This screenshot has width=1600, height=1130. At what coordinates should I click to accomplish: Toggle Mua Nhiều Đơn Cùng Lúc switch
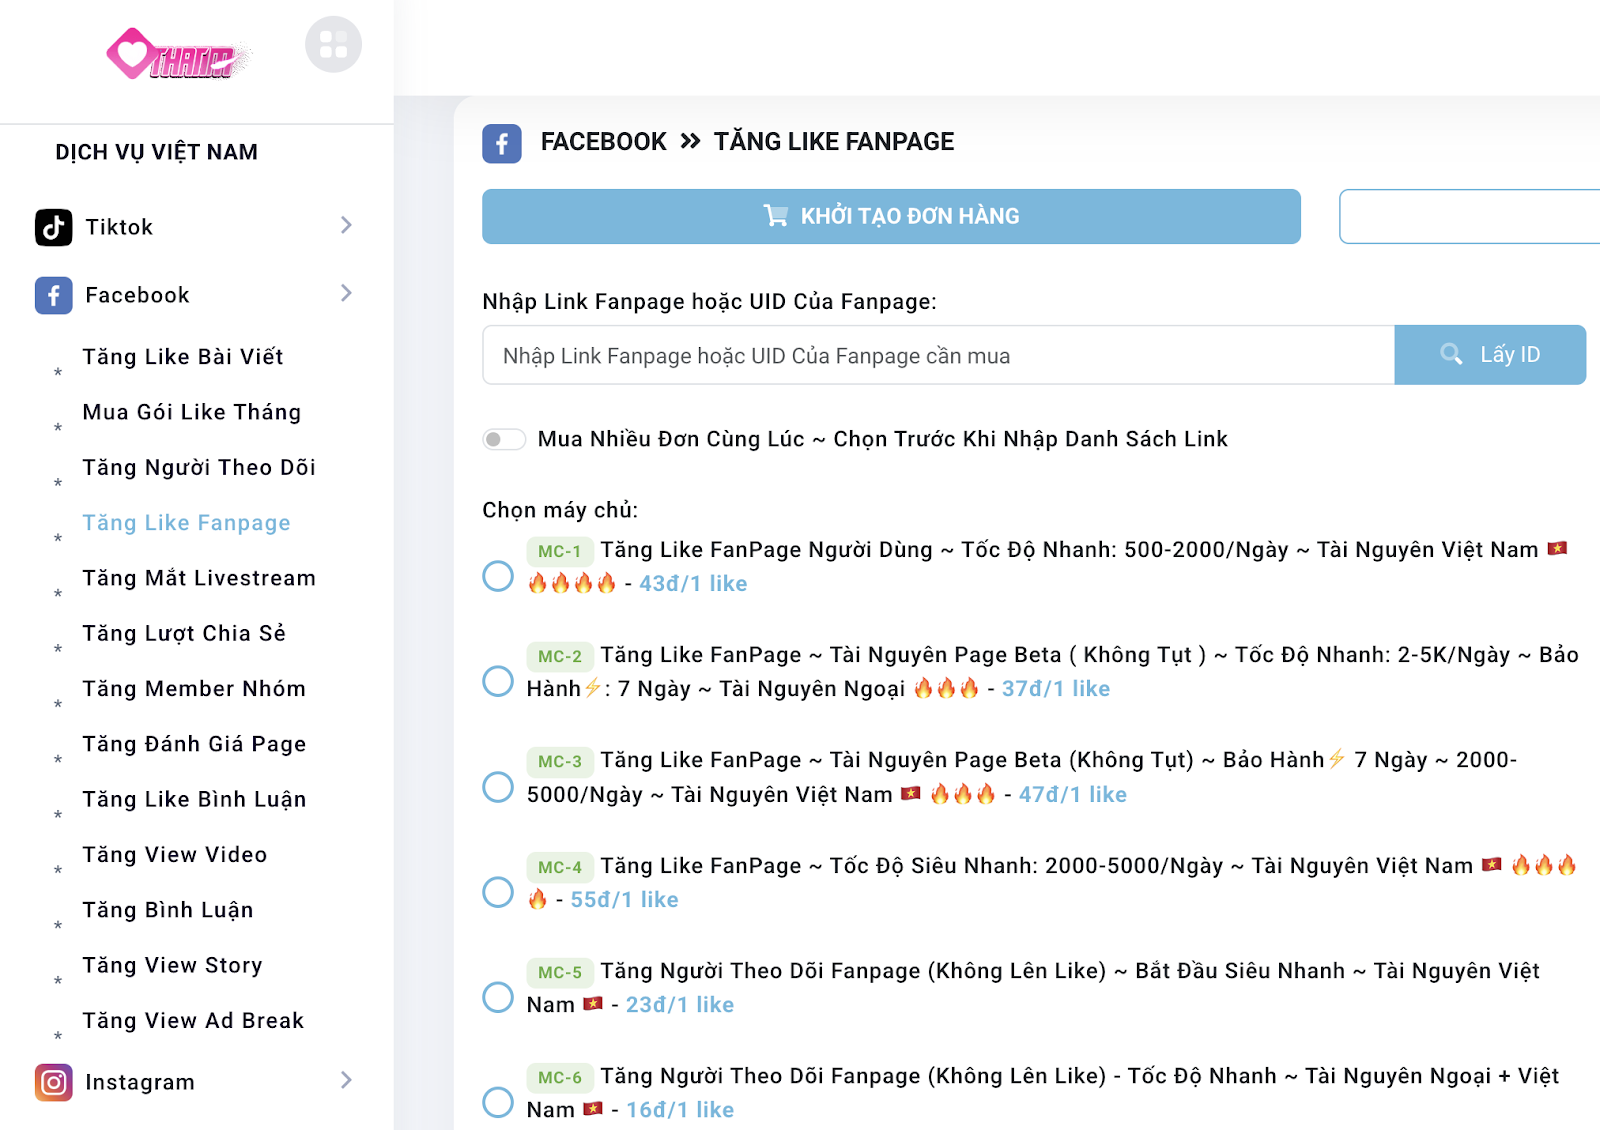tap(504, 439)
